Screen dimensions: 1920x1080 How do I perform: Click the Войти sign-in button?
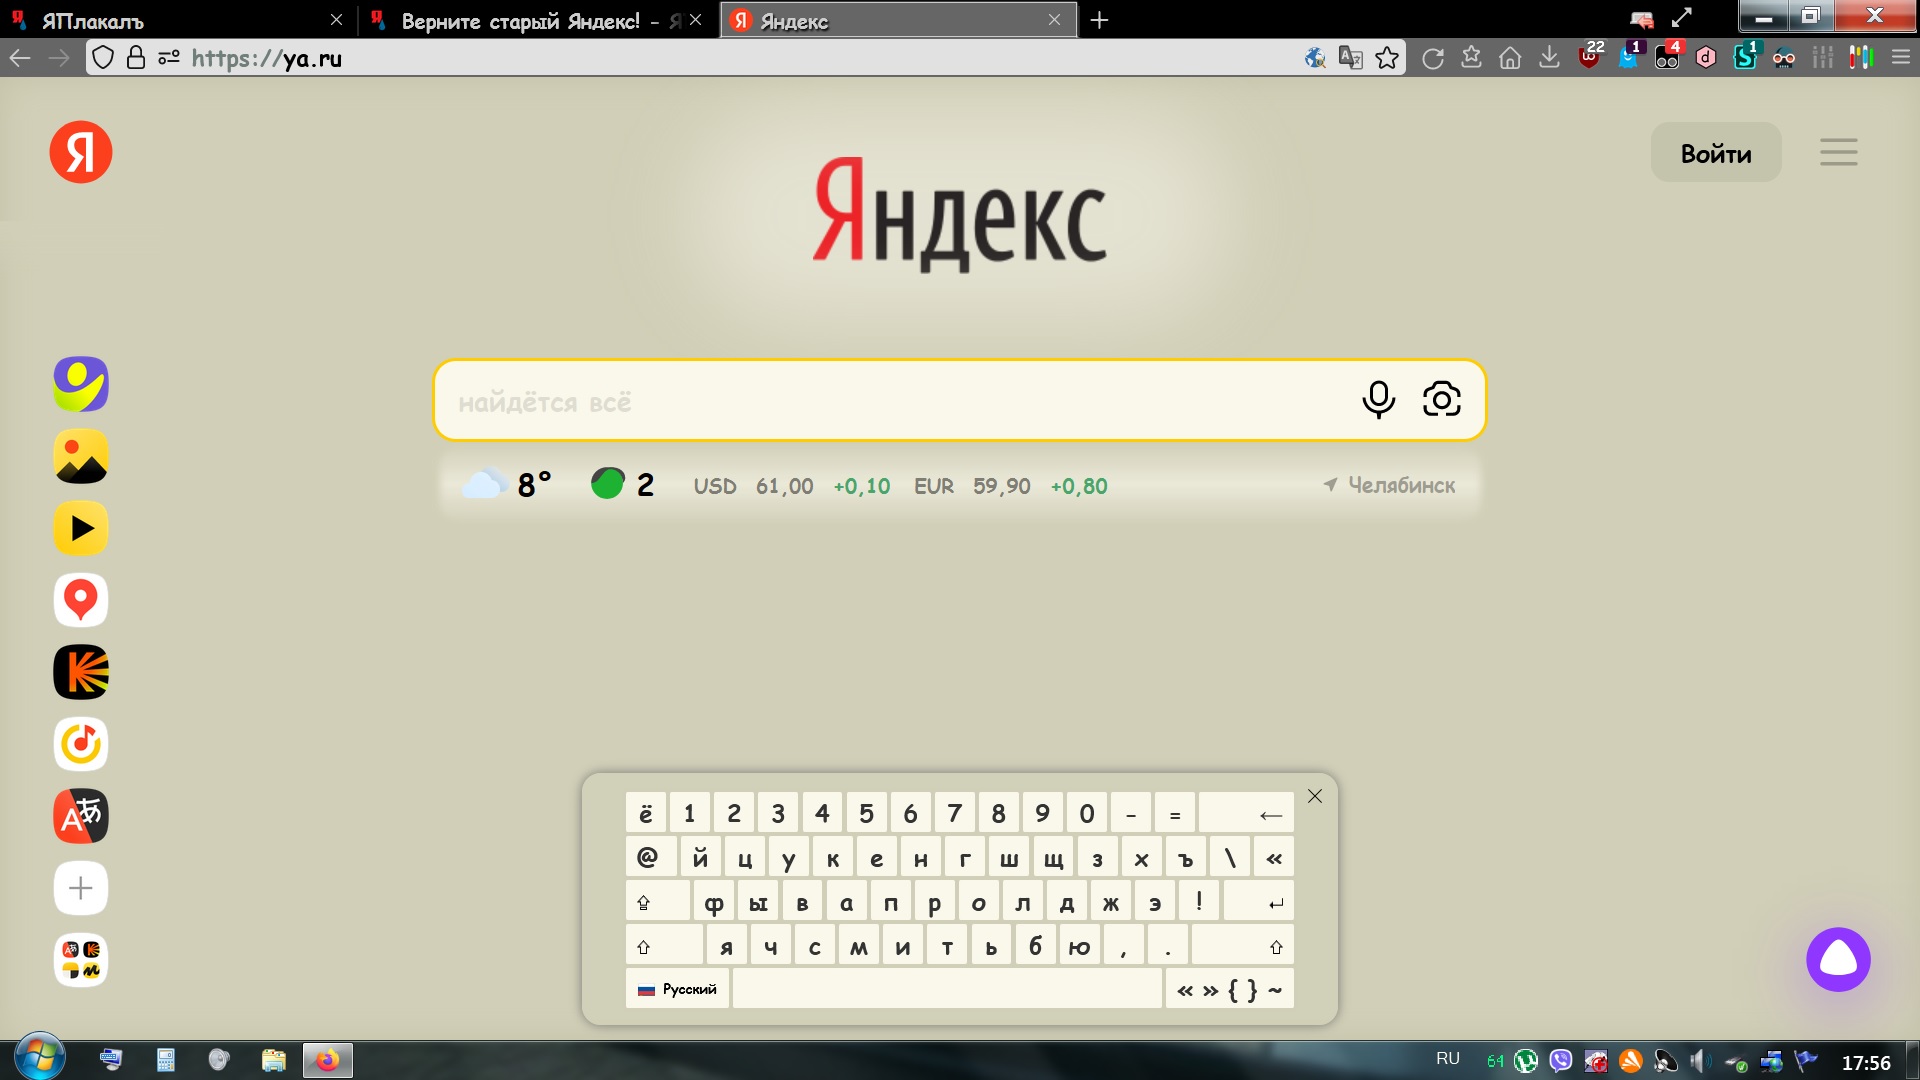tap(1716, 153)
